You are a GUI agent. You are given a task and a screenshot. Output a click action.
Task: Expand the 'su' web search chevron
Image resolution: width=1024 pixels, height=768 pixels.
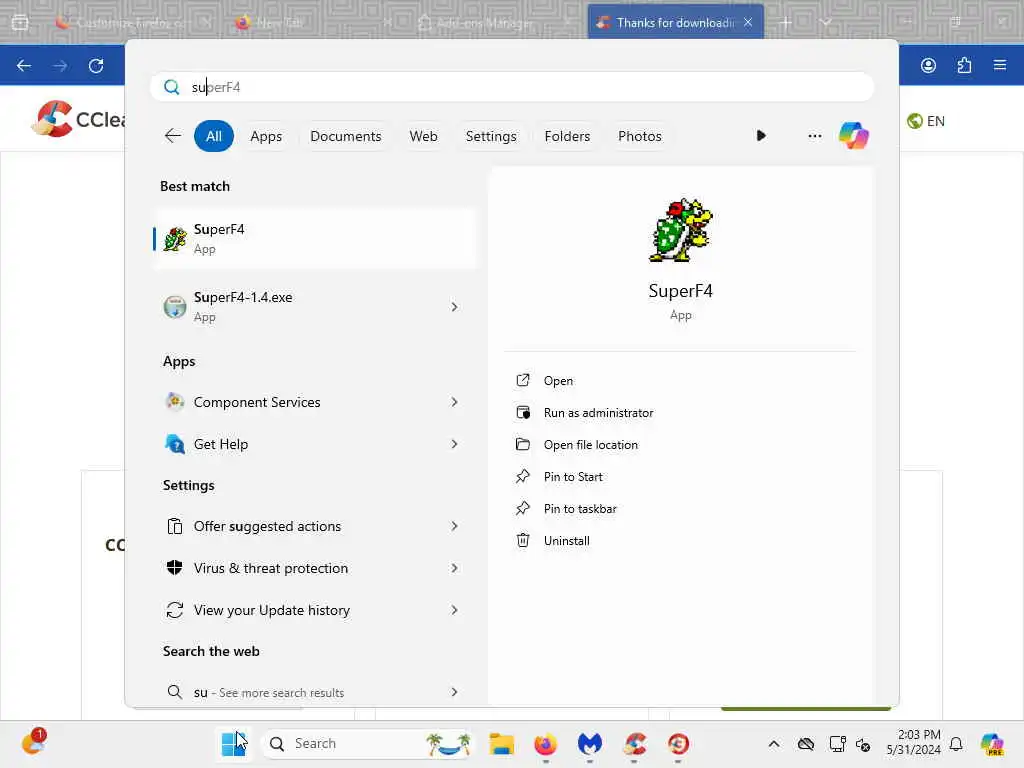(454, 692)
